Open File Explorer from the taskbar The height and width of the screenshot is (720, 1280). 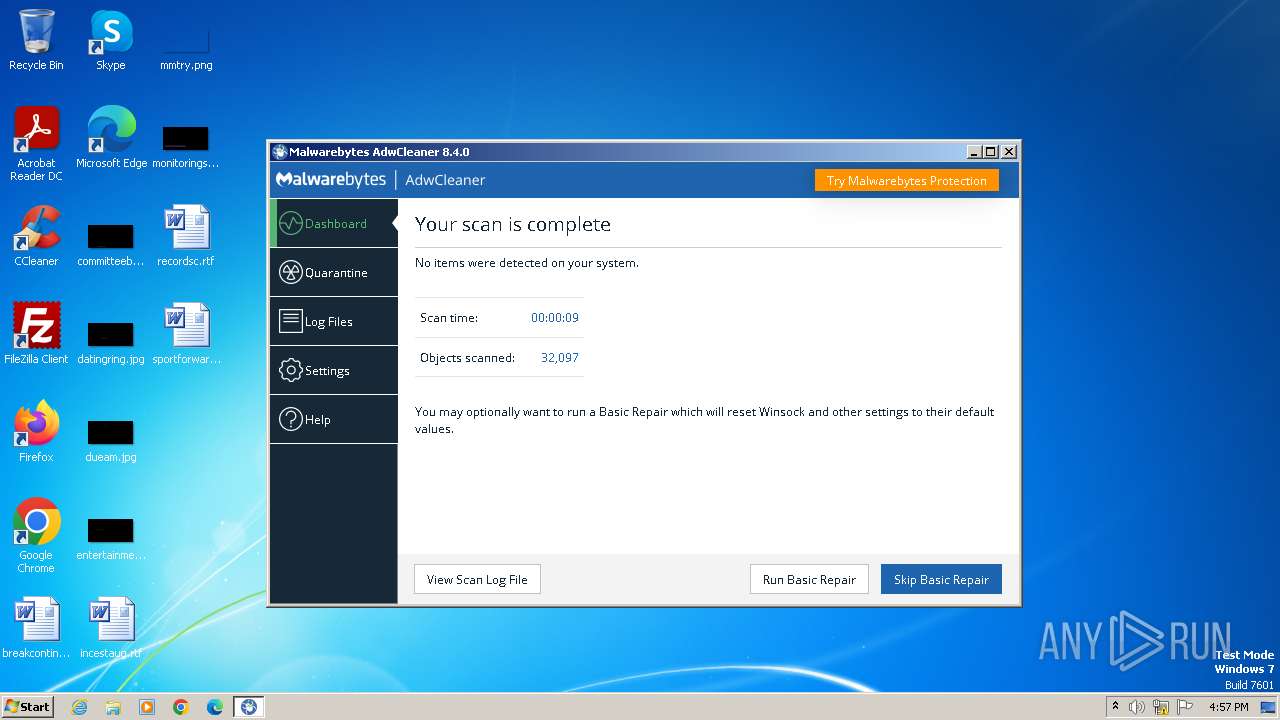coord(113,707)
